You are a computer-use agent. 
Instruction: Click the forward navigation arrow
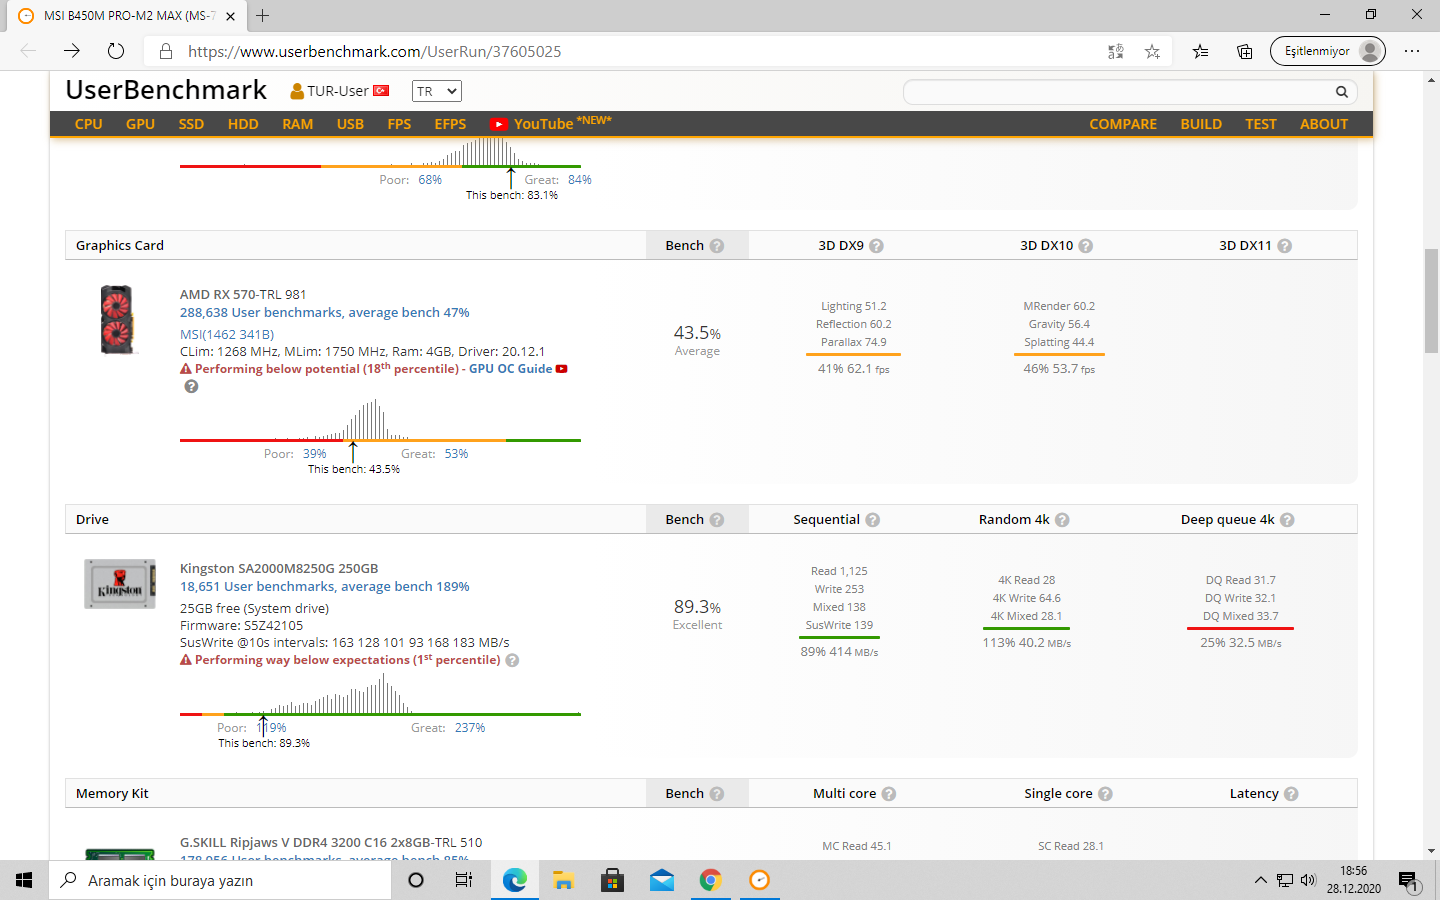[x=72, y=51]
